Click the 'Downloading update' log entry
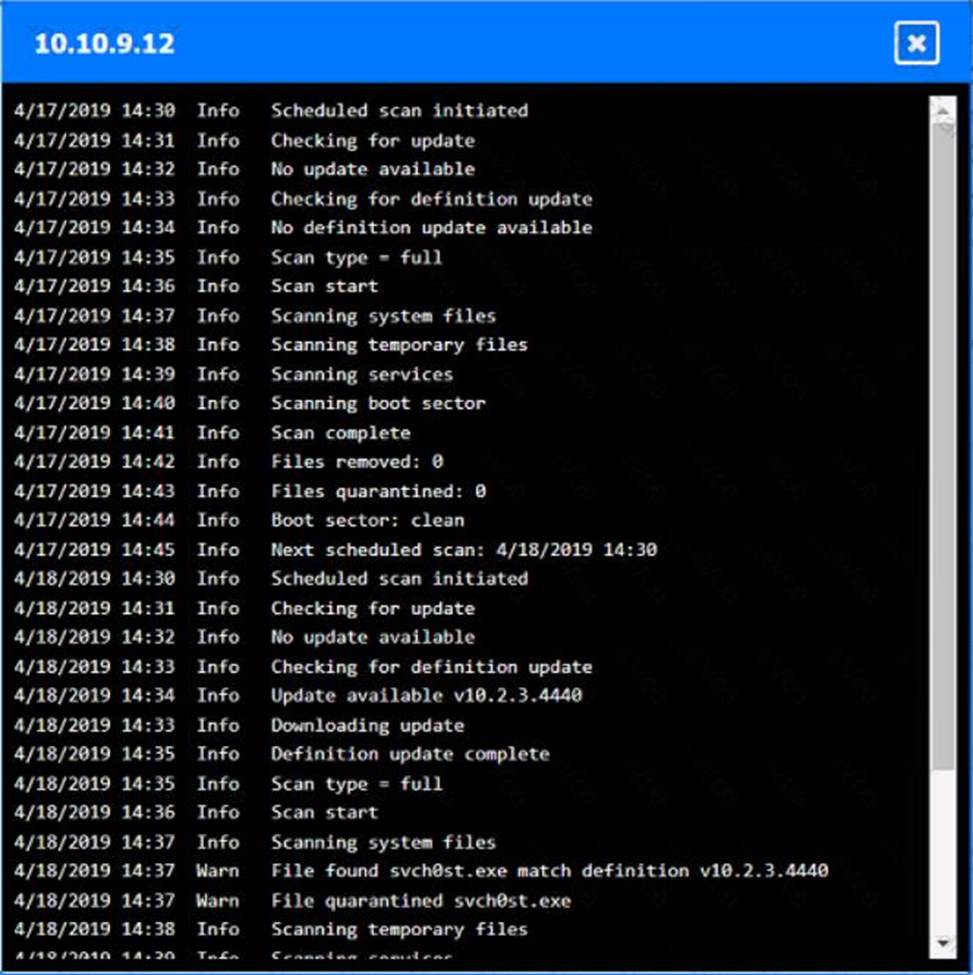Image resolution: width=973 pixels, height=975 pixels. (x=367, y=725)
